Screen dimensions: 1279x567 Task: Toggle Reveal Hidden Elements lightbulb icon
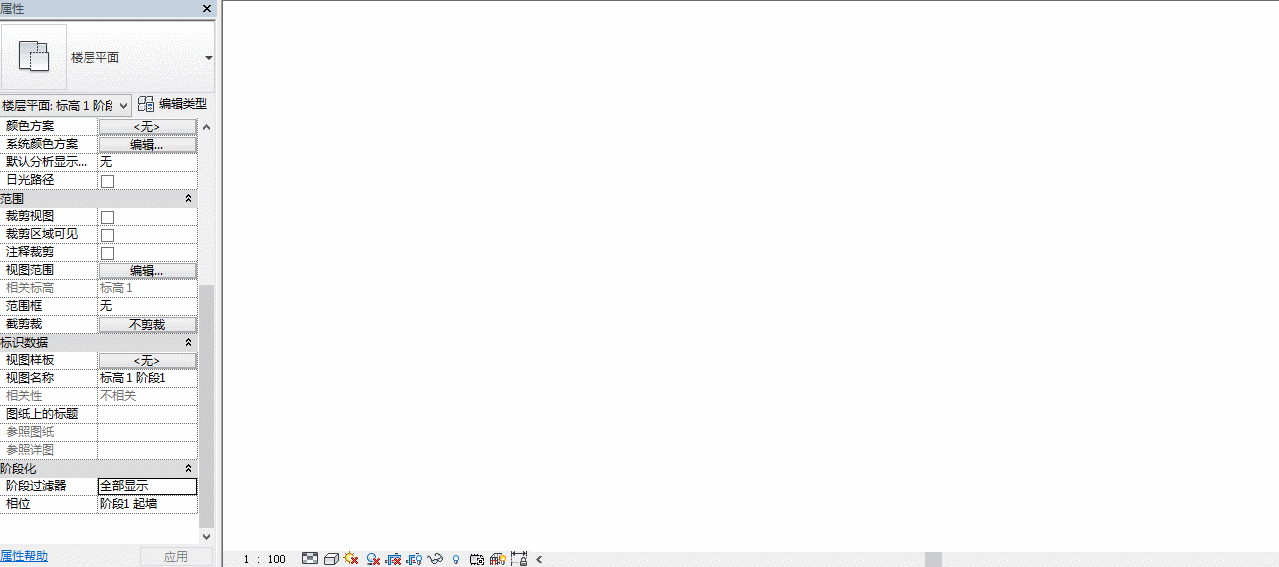tap(456, 559)
